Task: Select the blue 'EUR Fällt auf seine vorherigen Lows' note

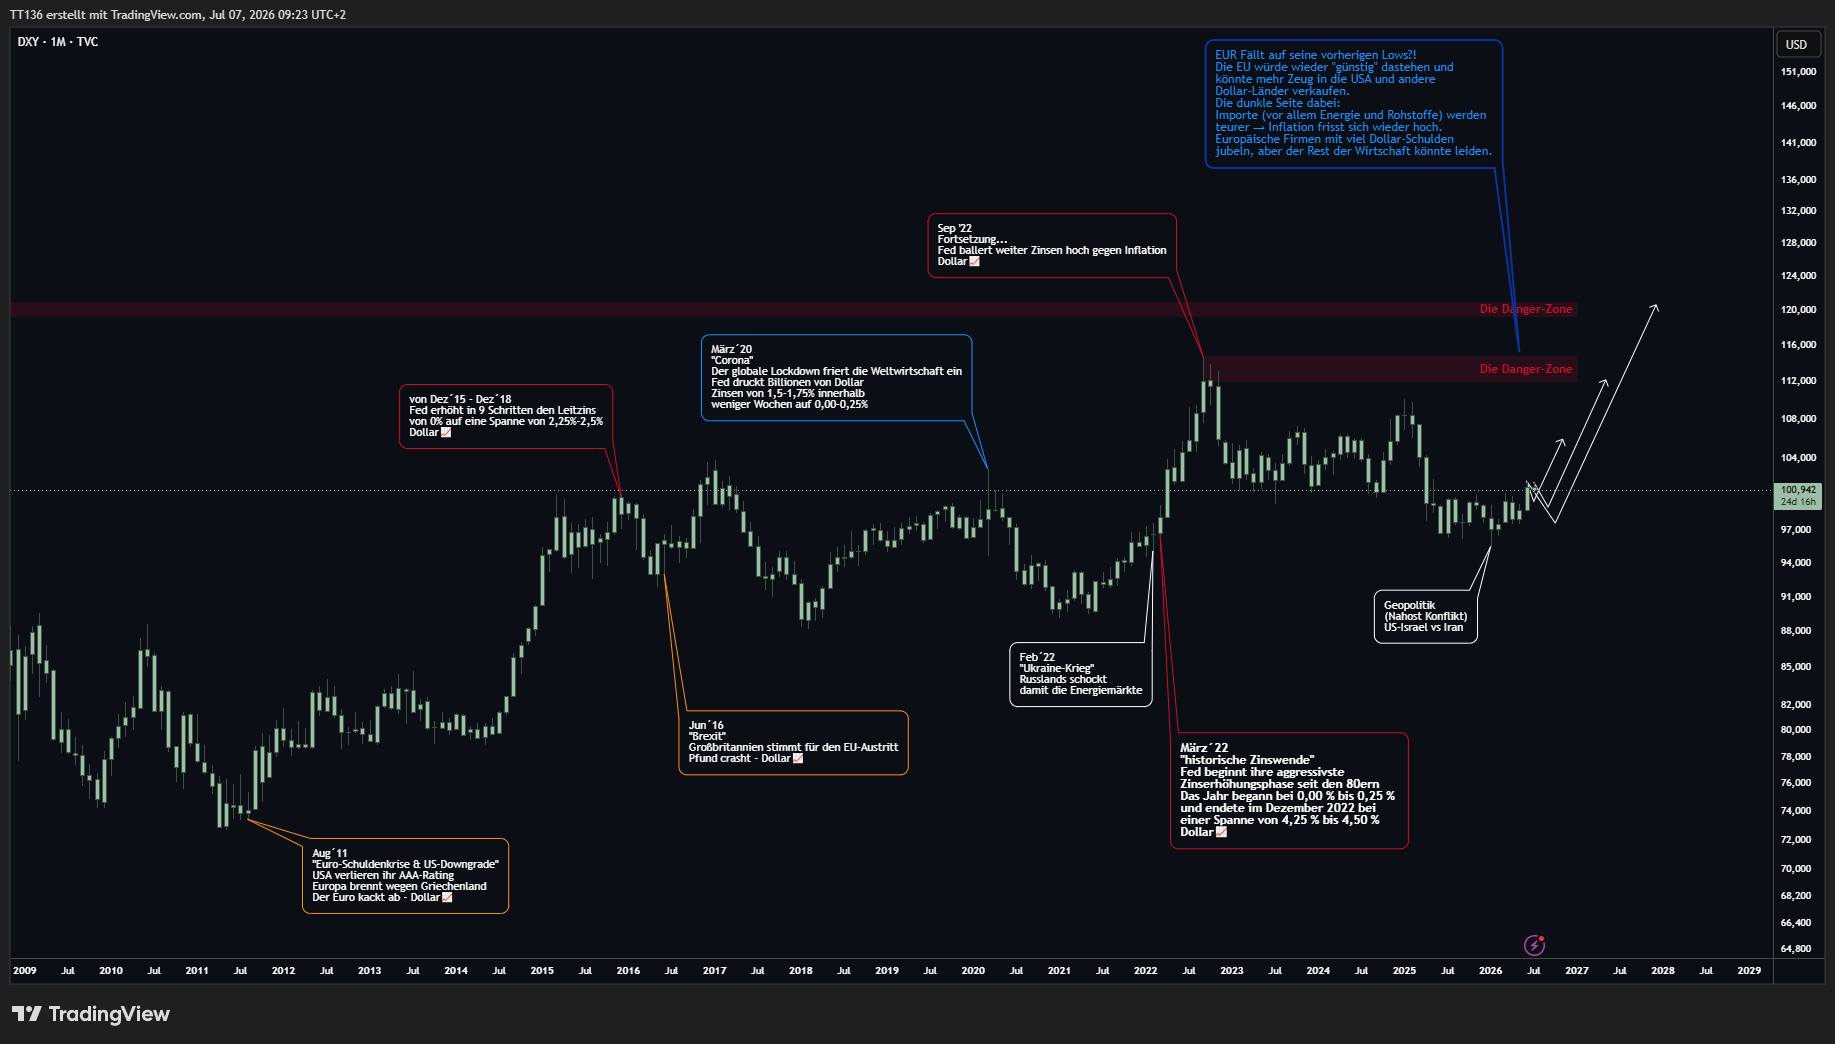Action: pos(1354,103)
